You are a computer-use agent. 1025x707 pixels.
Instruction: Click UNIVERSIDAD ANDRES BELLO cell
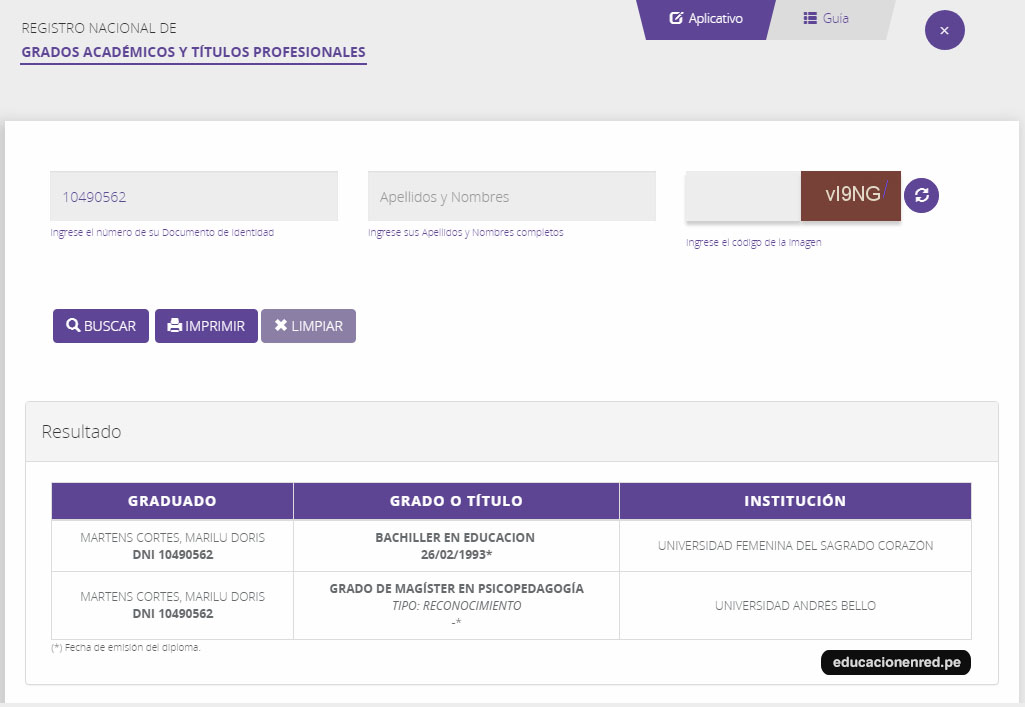coord(795,606)
